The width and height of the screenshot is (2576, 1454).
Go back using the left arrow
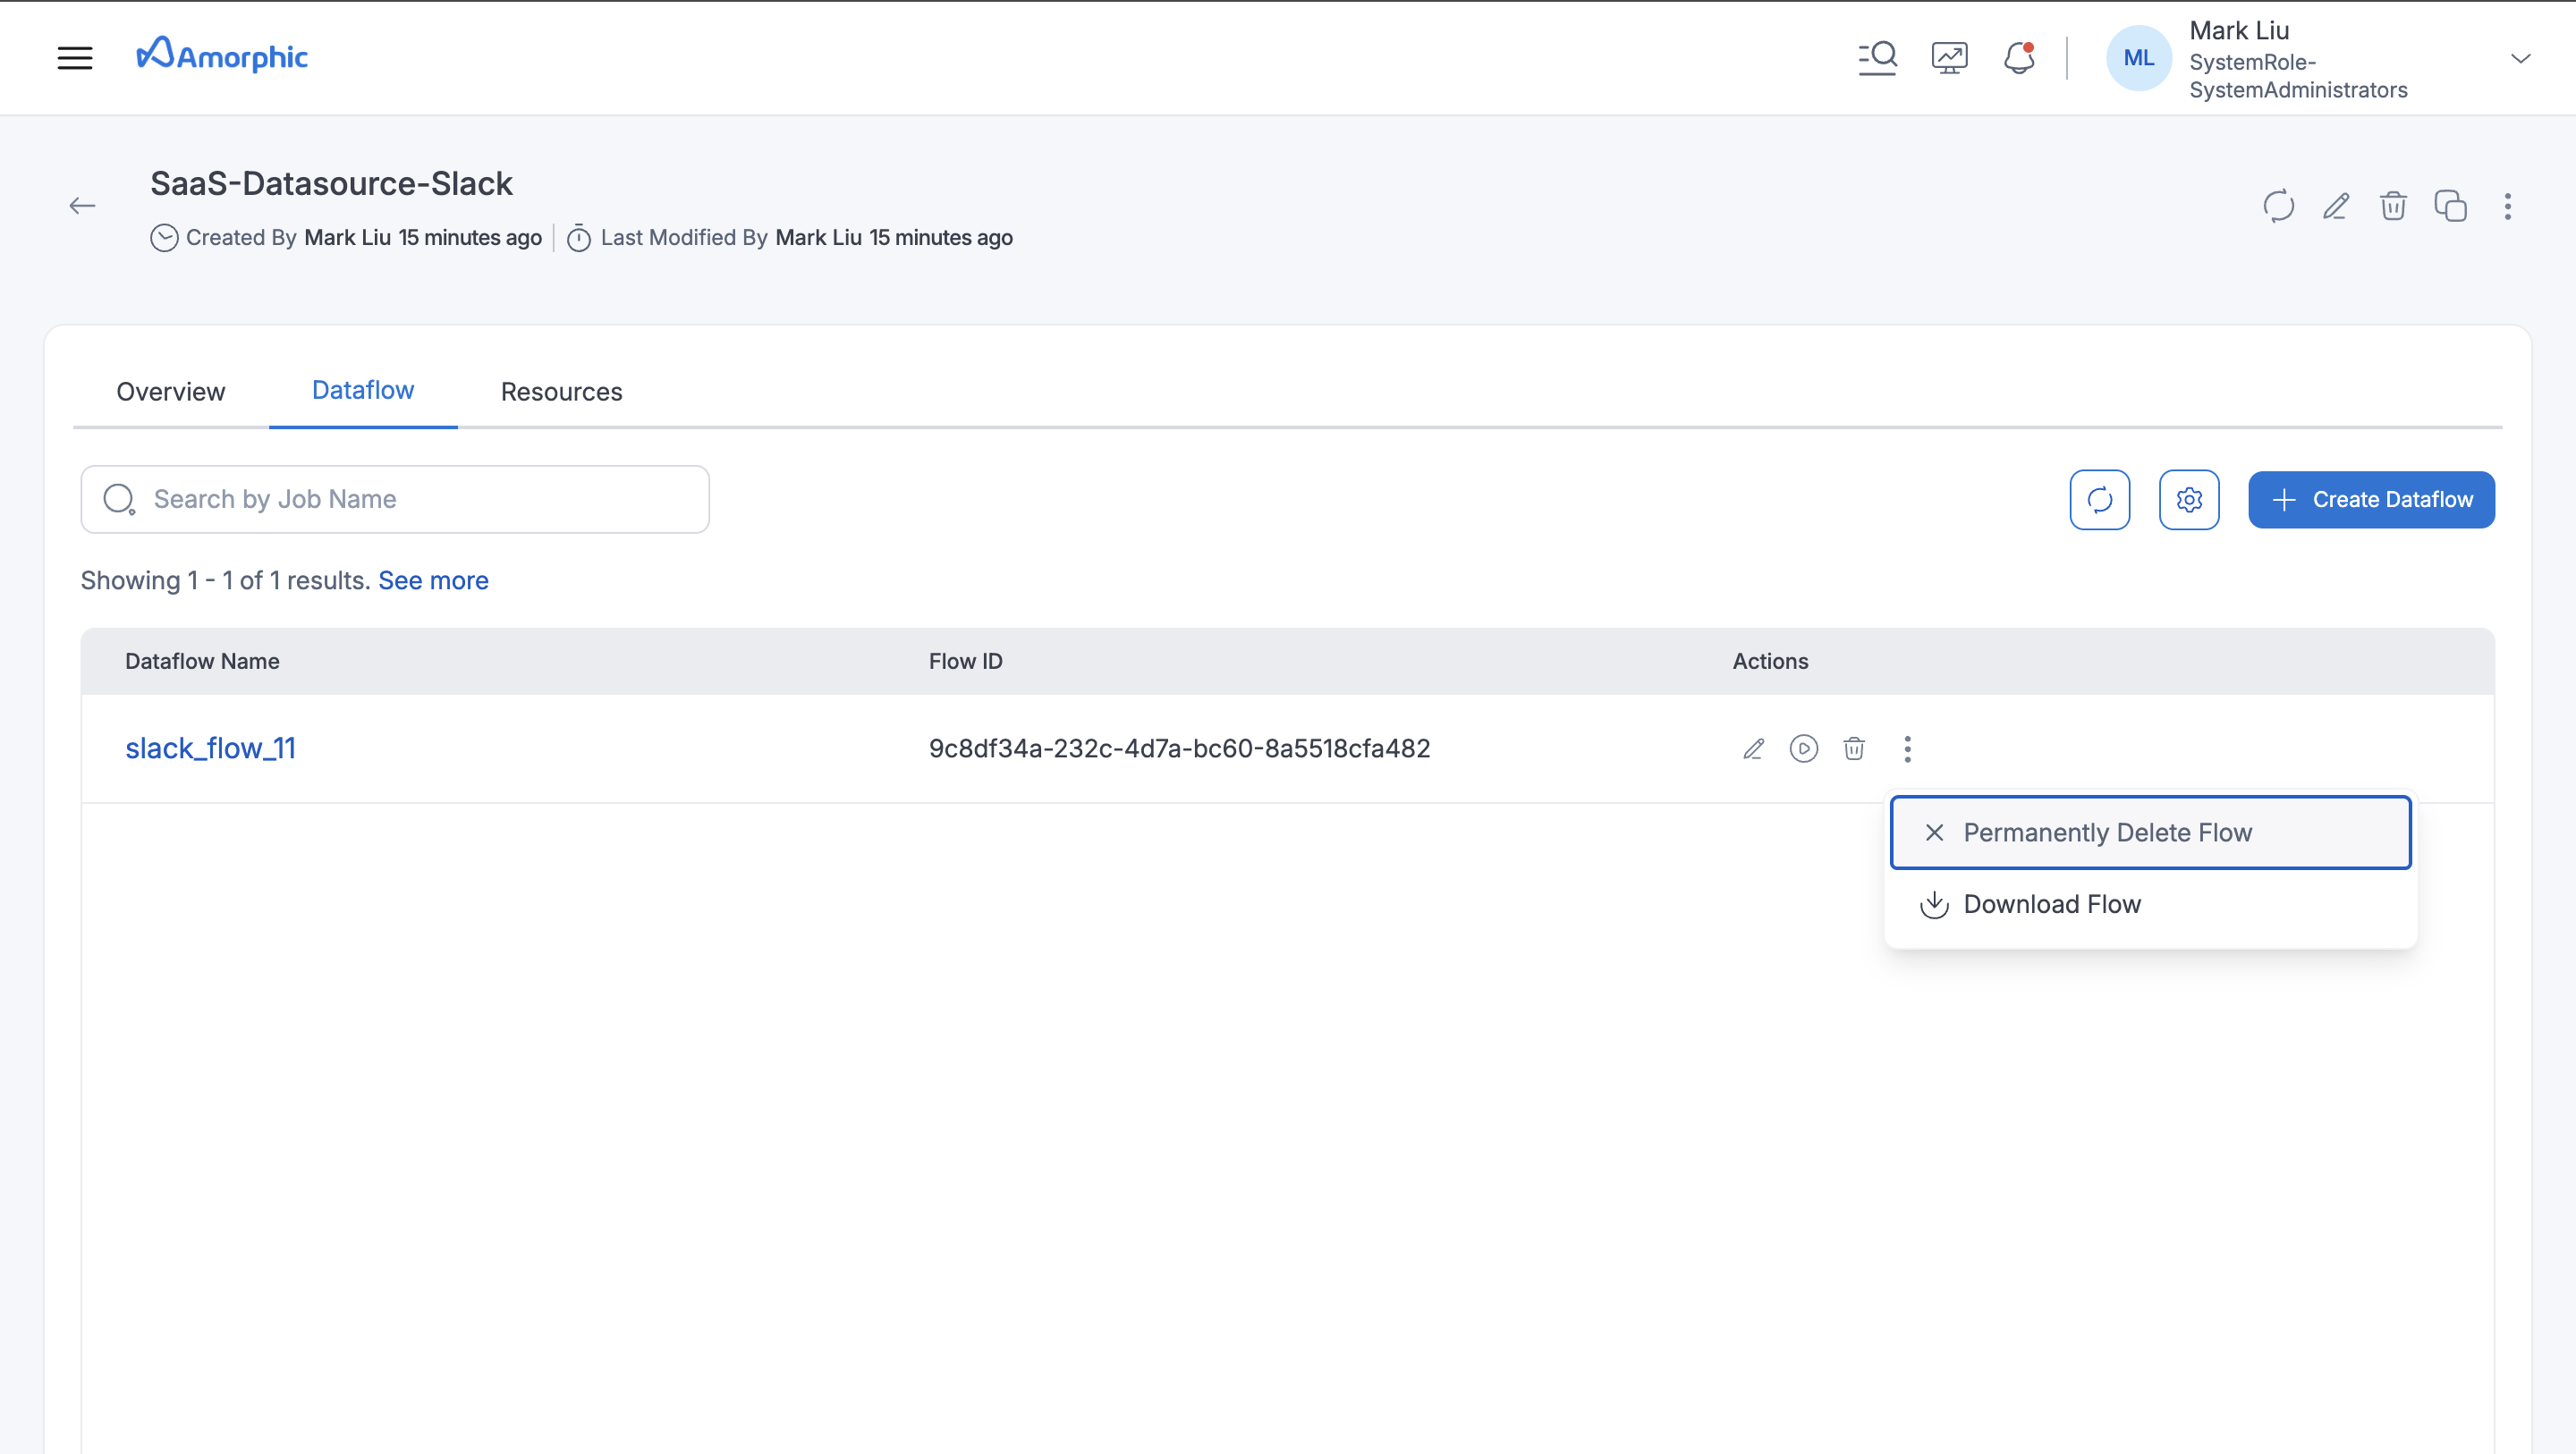[82, 206]
